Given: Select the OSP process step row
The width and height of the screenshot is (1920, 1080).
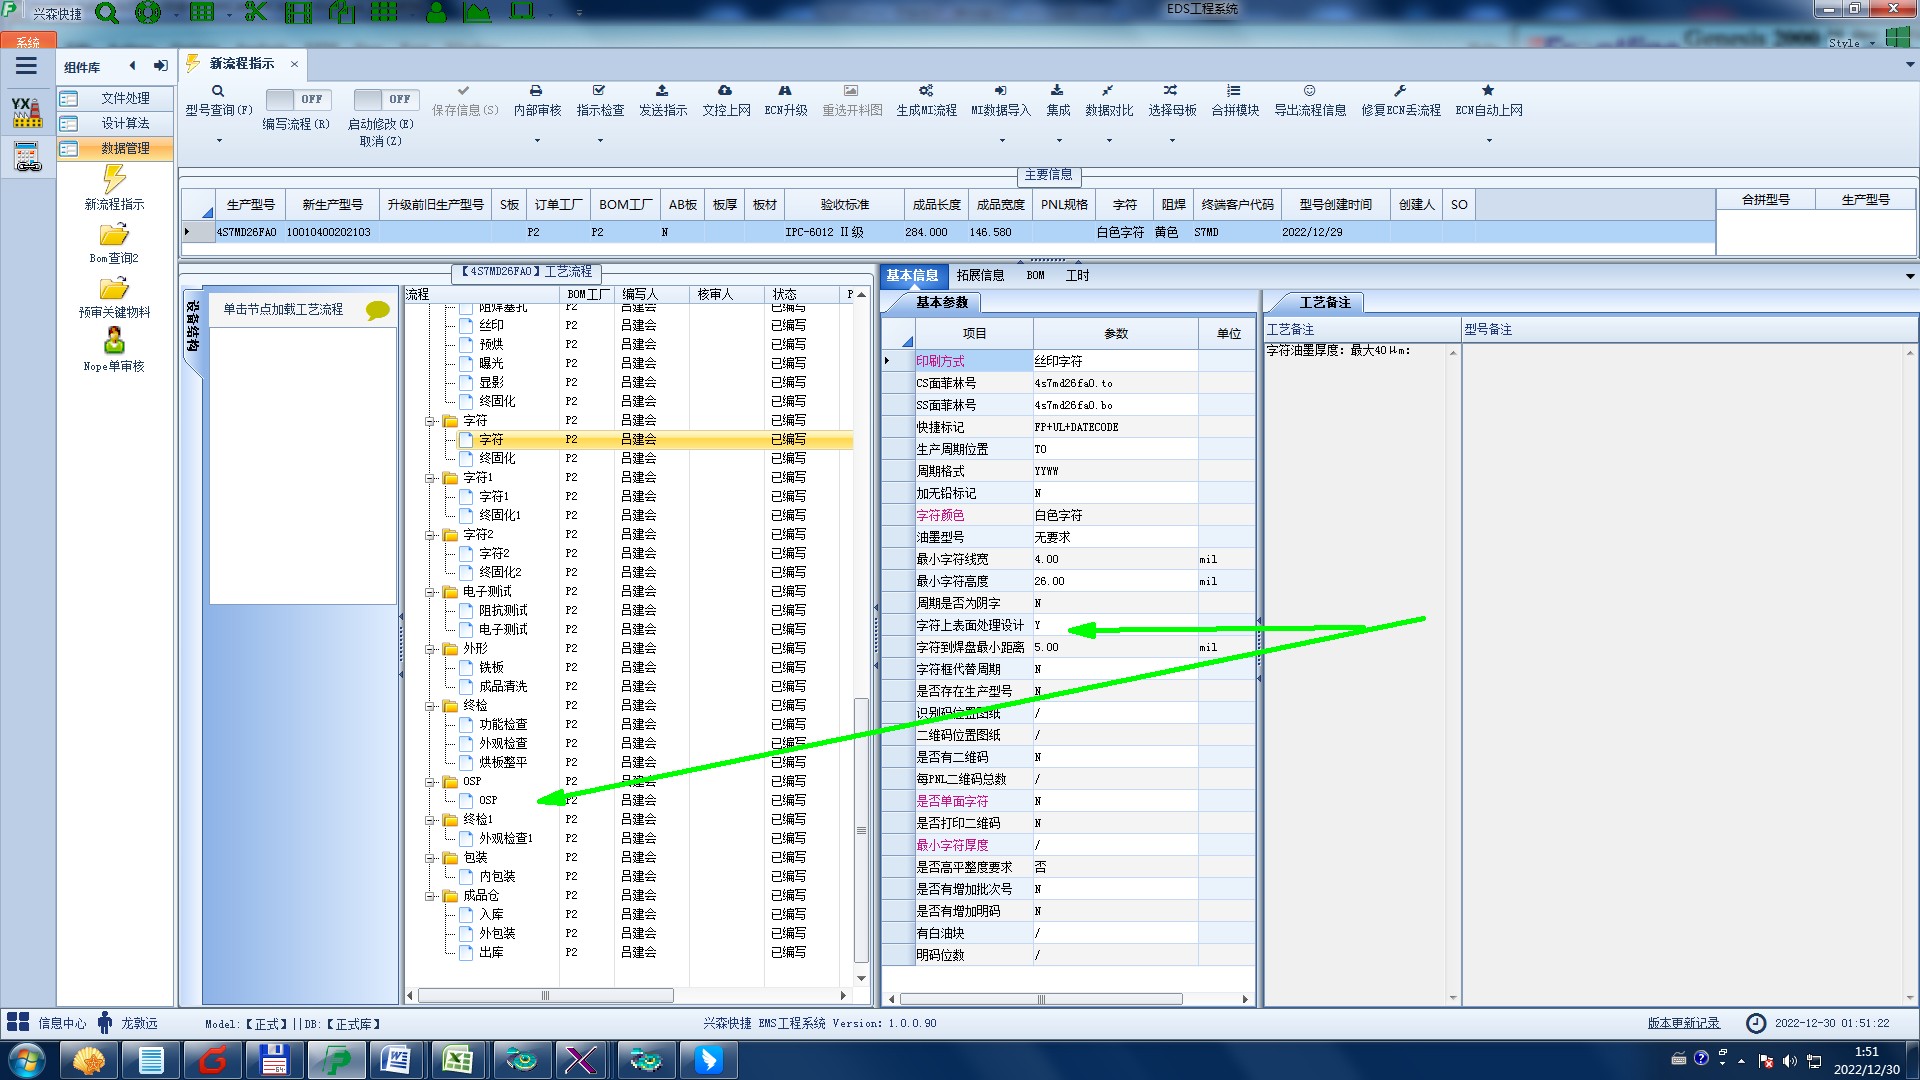Looking at the screenshot, I should tap(629, 801).
